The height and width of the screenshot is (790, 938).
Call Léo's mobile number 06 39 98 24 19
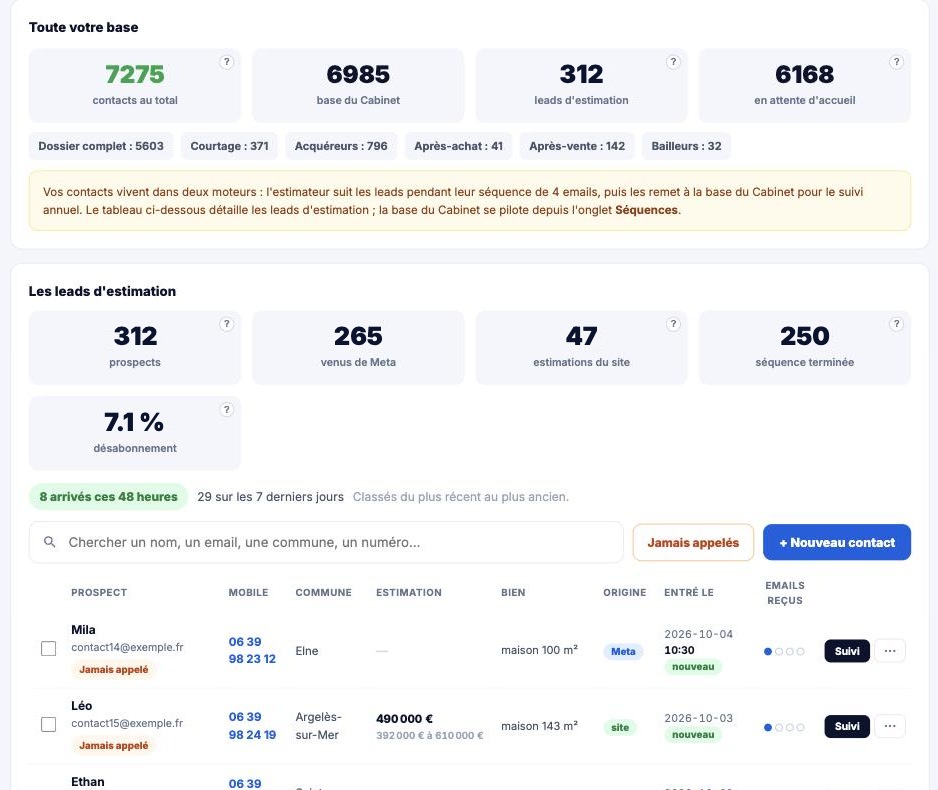click(252, 725)
